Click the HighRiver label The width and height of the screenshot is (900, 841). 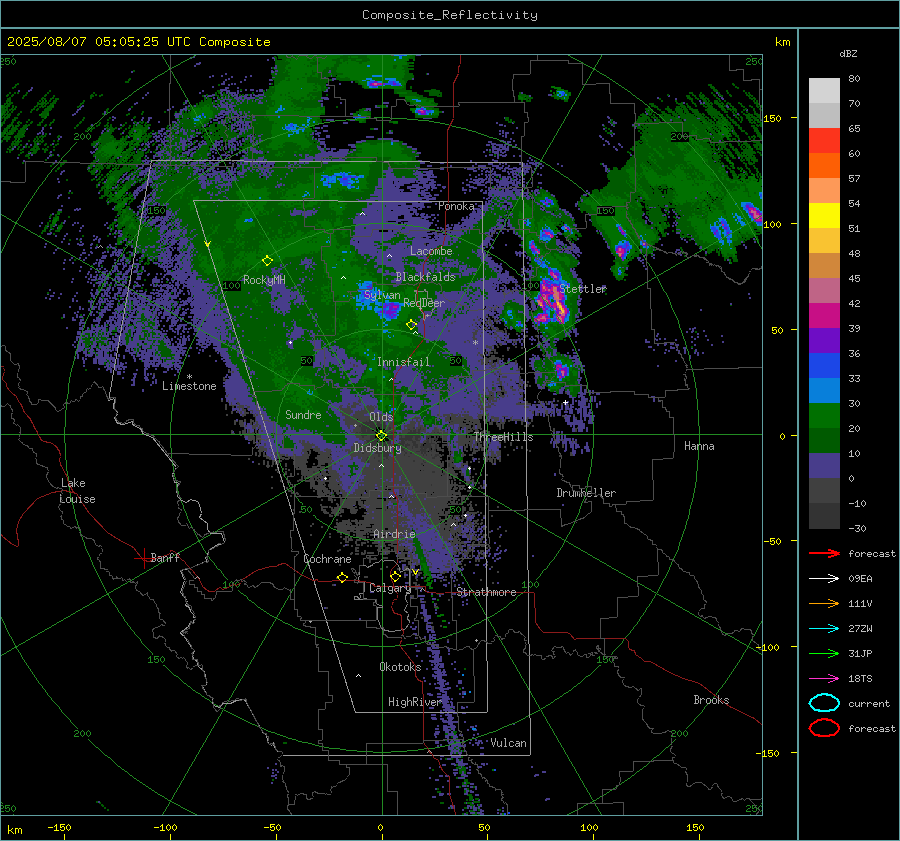coord(415,702)
